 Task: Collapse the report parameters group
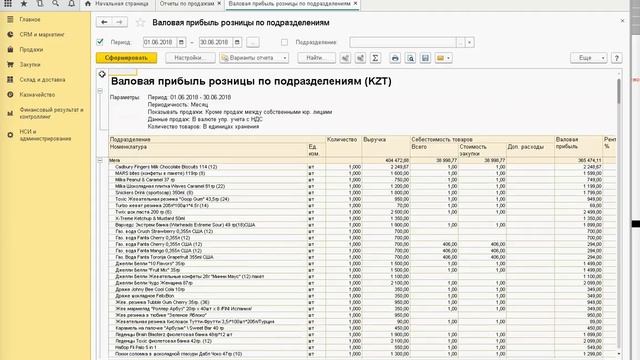100,91
